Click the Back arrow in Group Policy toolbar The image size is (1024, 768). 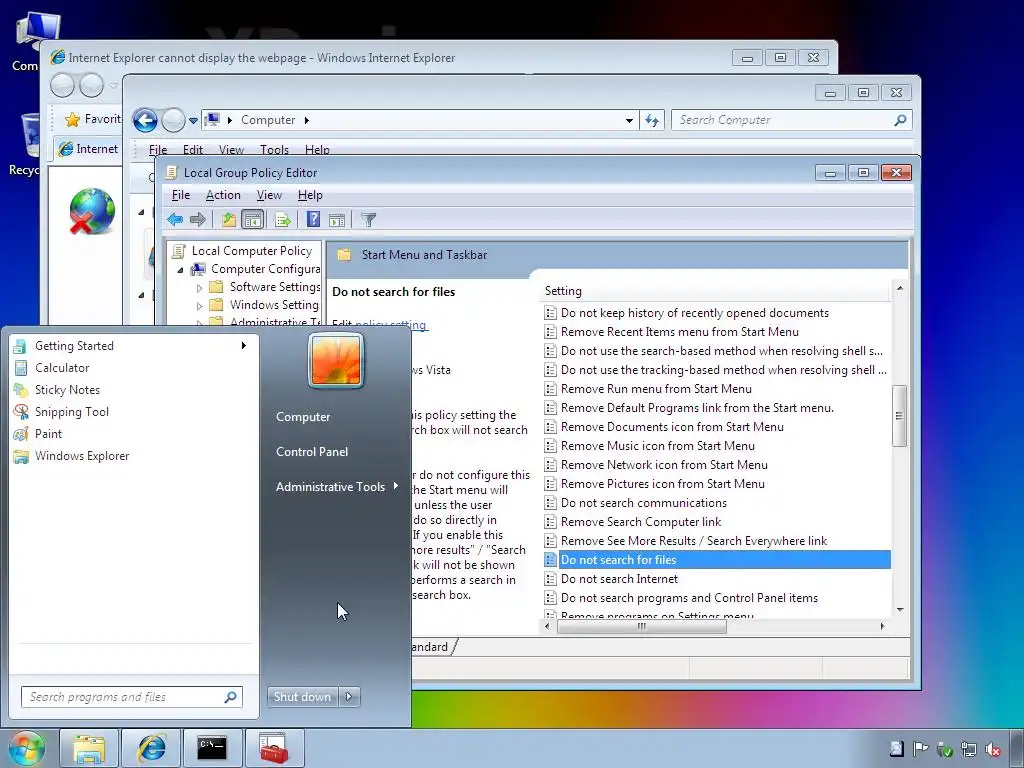coord(174,219)
